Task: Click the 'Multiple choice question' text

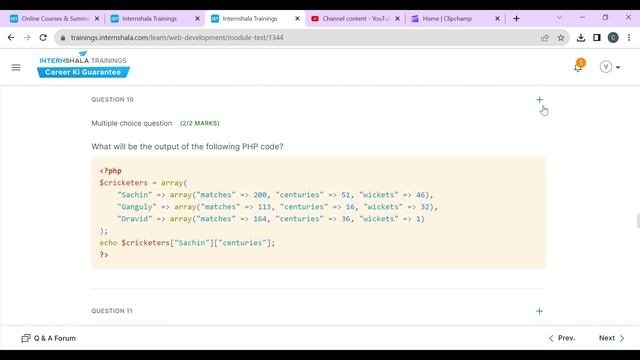Action: click(131, 123)
